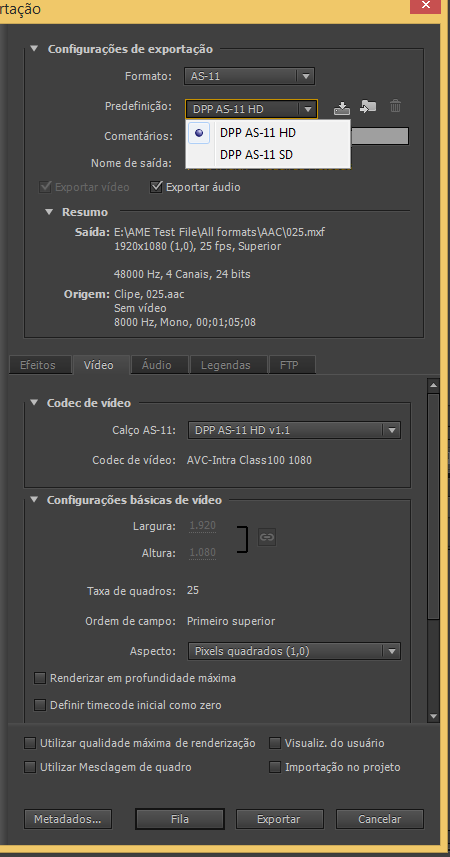
Task: Choose DPP AS-11 SD preset option
Action: pyautogui.click(x=268, y=155)
